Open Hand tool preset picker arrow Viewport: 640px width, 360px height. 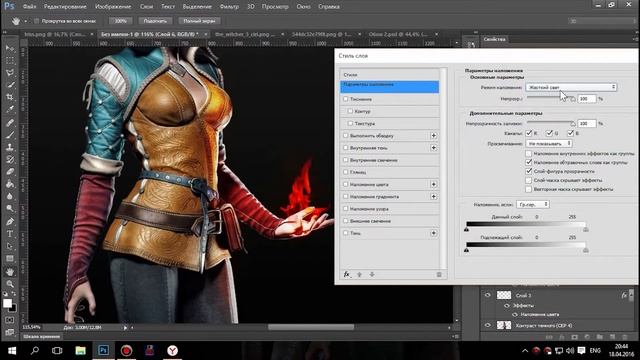(25, 21)
